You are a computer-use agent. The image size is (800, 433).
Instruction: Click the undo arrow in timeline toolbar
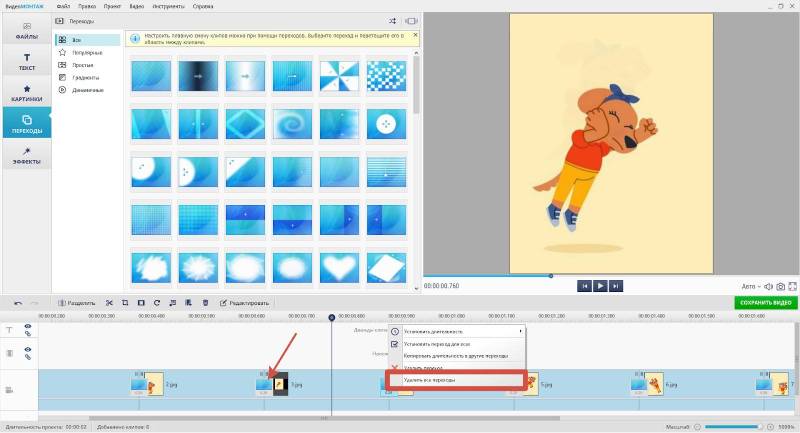(18, 303)
